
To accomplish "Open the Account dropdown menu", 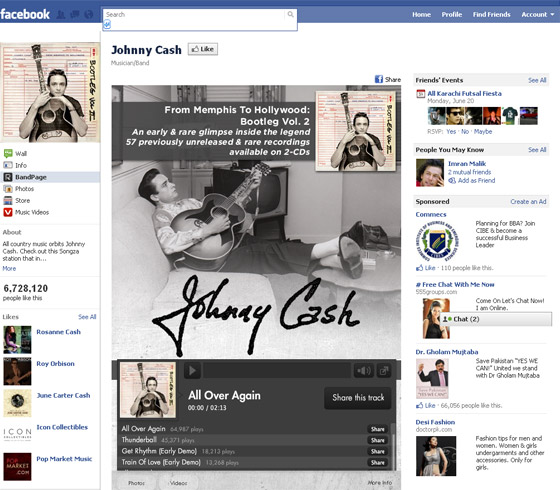I will click(x=538, y=15).
